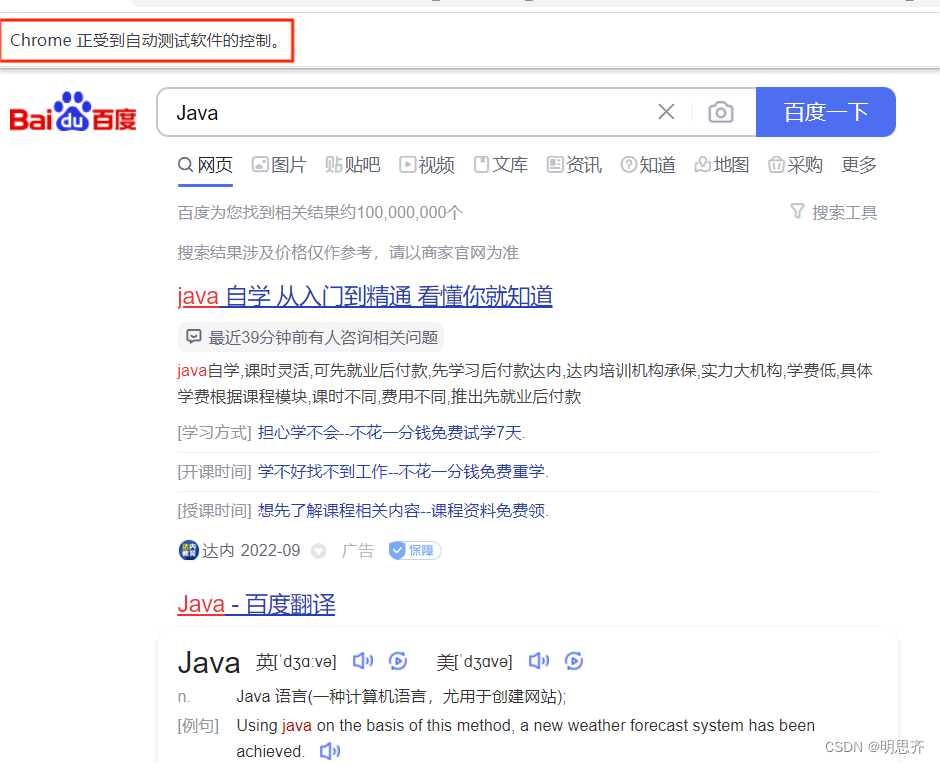Clear the search box with the X icon
The height and width of the screenshot is (763, 940).
tap(666, 112)
